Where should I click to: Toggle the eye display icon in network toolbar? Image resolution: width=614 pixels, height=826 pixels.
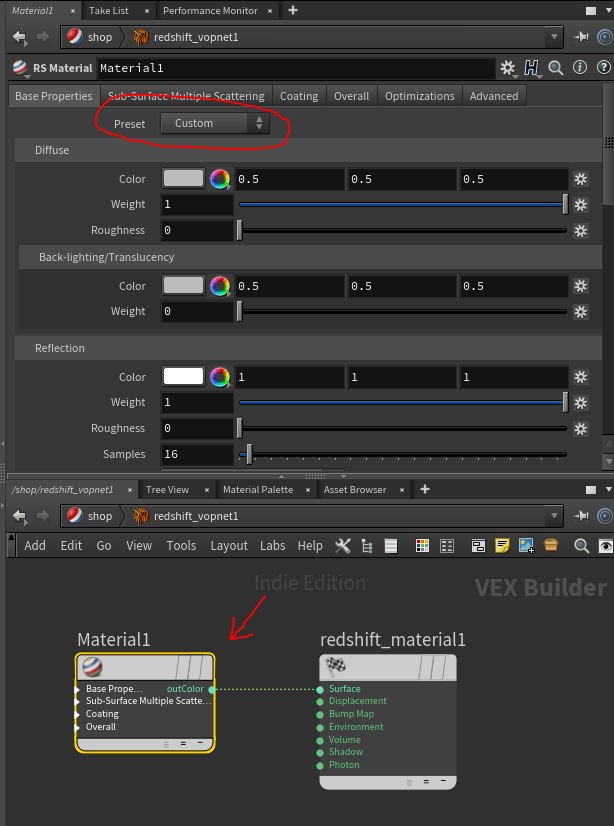(x=604, y=546)
